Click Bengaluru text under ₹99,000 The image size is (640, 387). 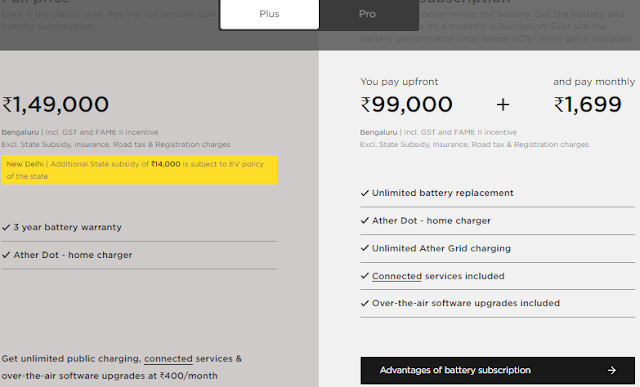click(x=378, y=132)
